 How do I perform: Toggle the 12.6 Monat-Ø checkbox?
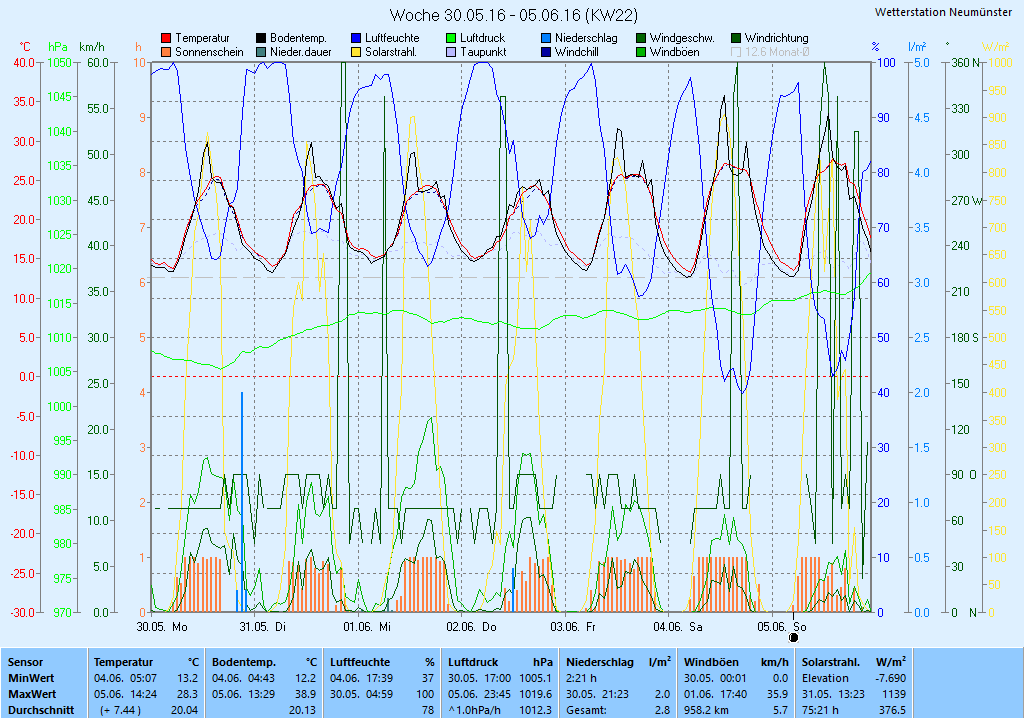click(736, 52)
